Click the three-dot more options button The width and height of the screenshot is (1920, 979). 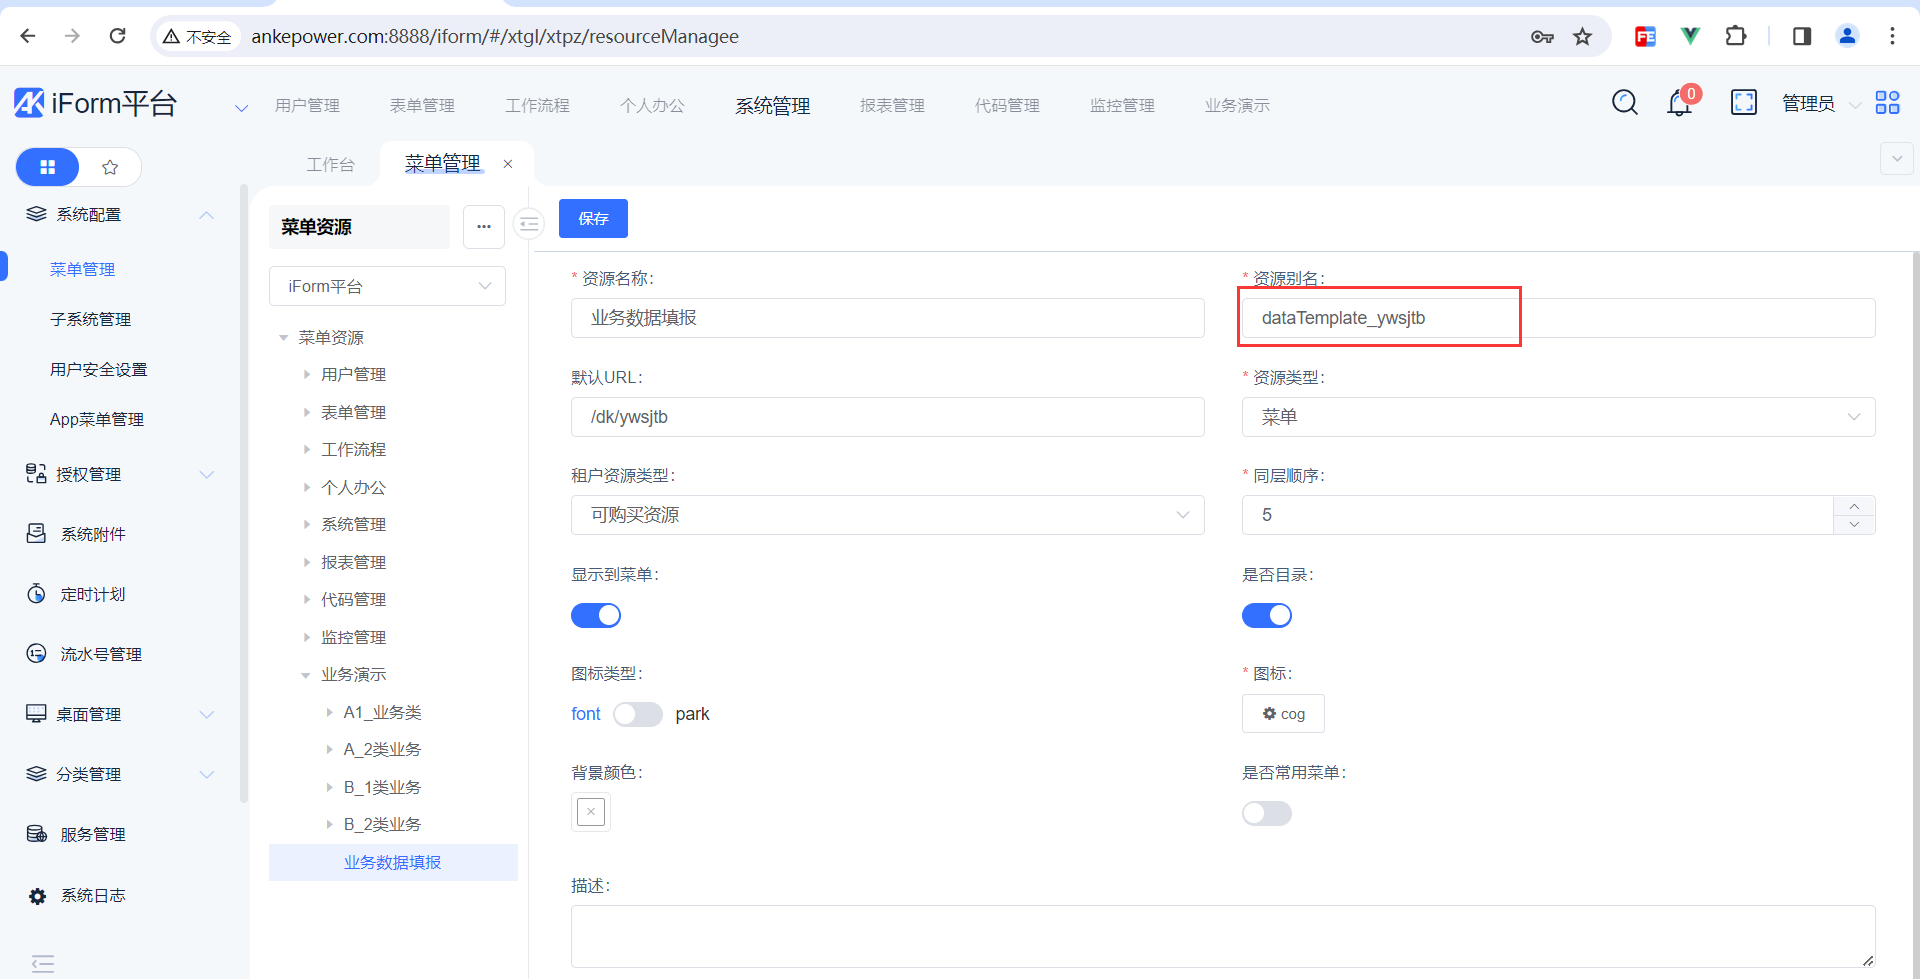coord(484,227)
